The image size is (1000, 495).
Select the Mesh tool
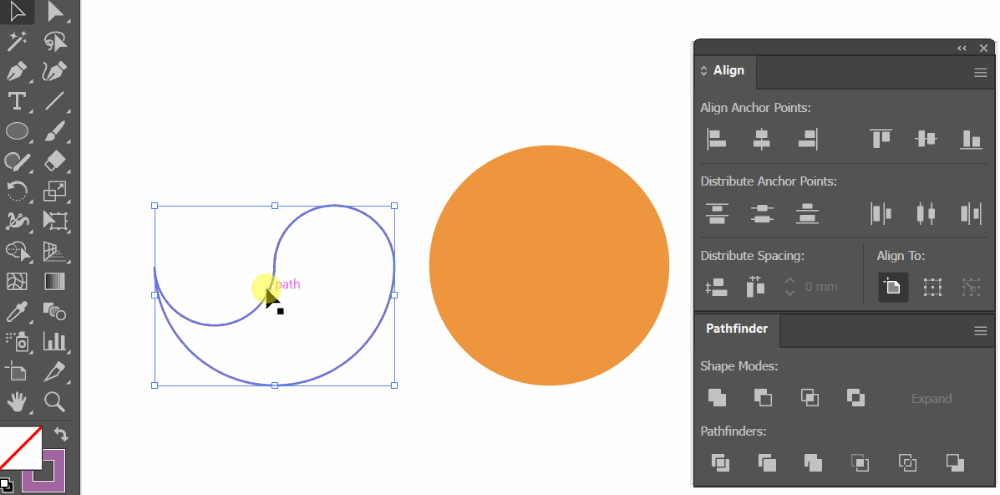click(x=17, y=281)
